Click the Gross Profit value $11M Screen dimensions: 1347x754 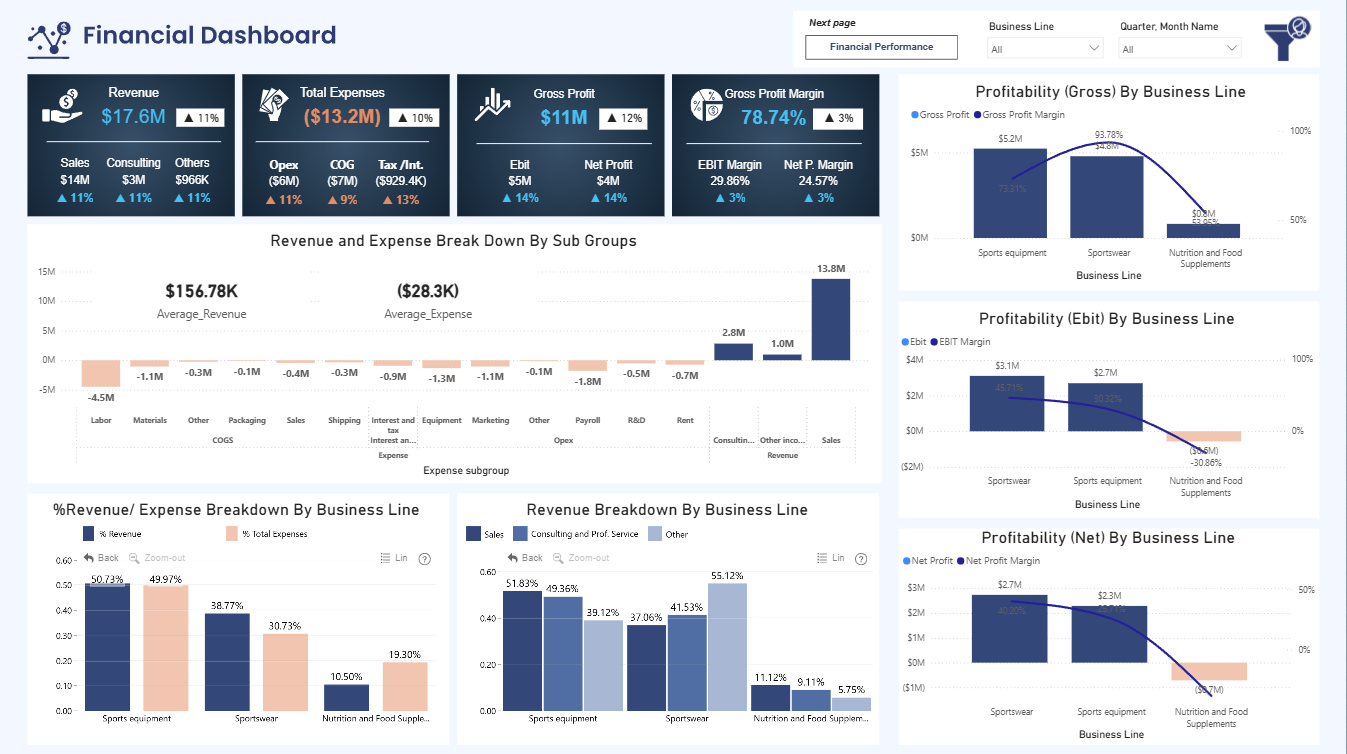[564, 117]
